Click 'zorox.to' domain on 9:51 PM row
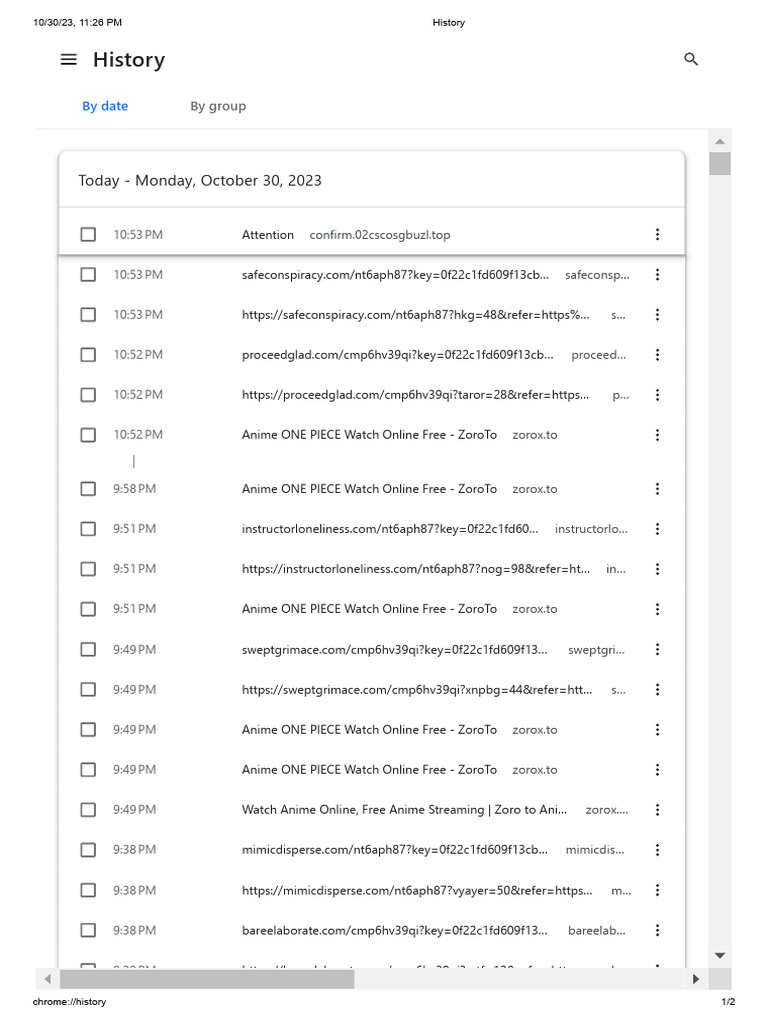This screenshot has width=768, height=1024. [535, 609]
